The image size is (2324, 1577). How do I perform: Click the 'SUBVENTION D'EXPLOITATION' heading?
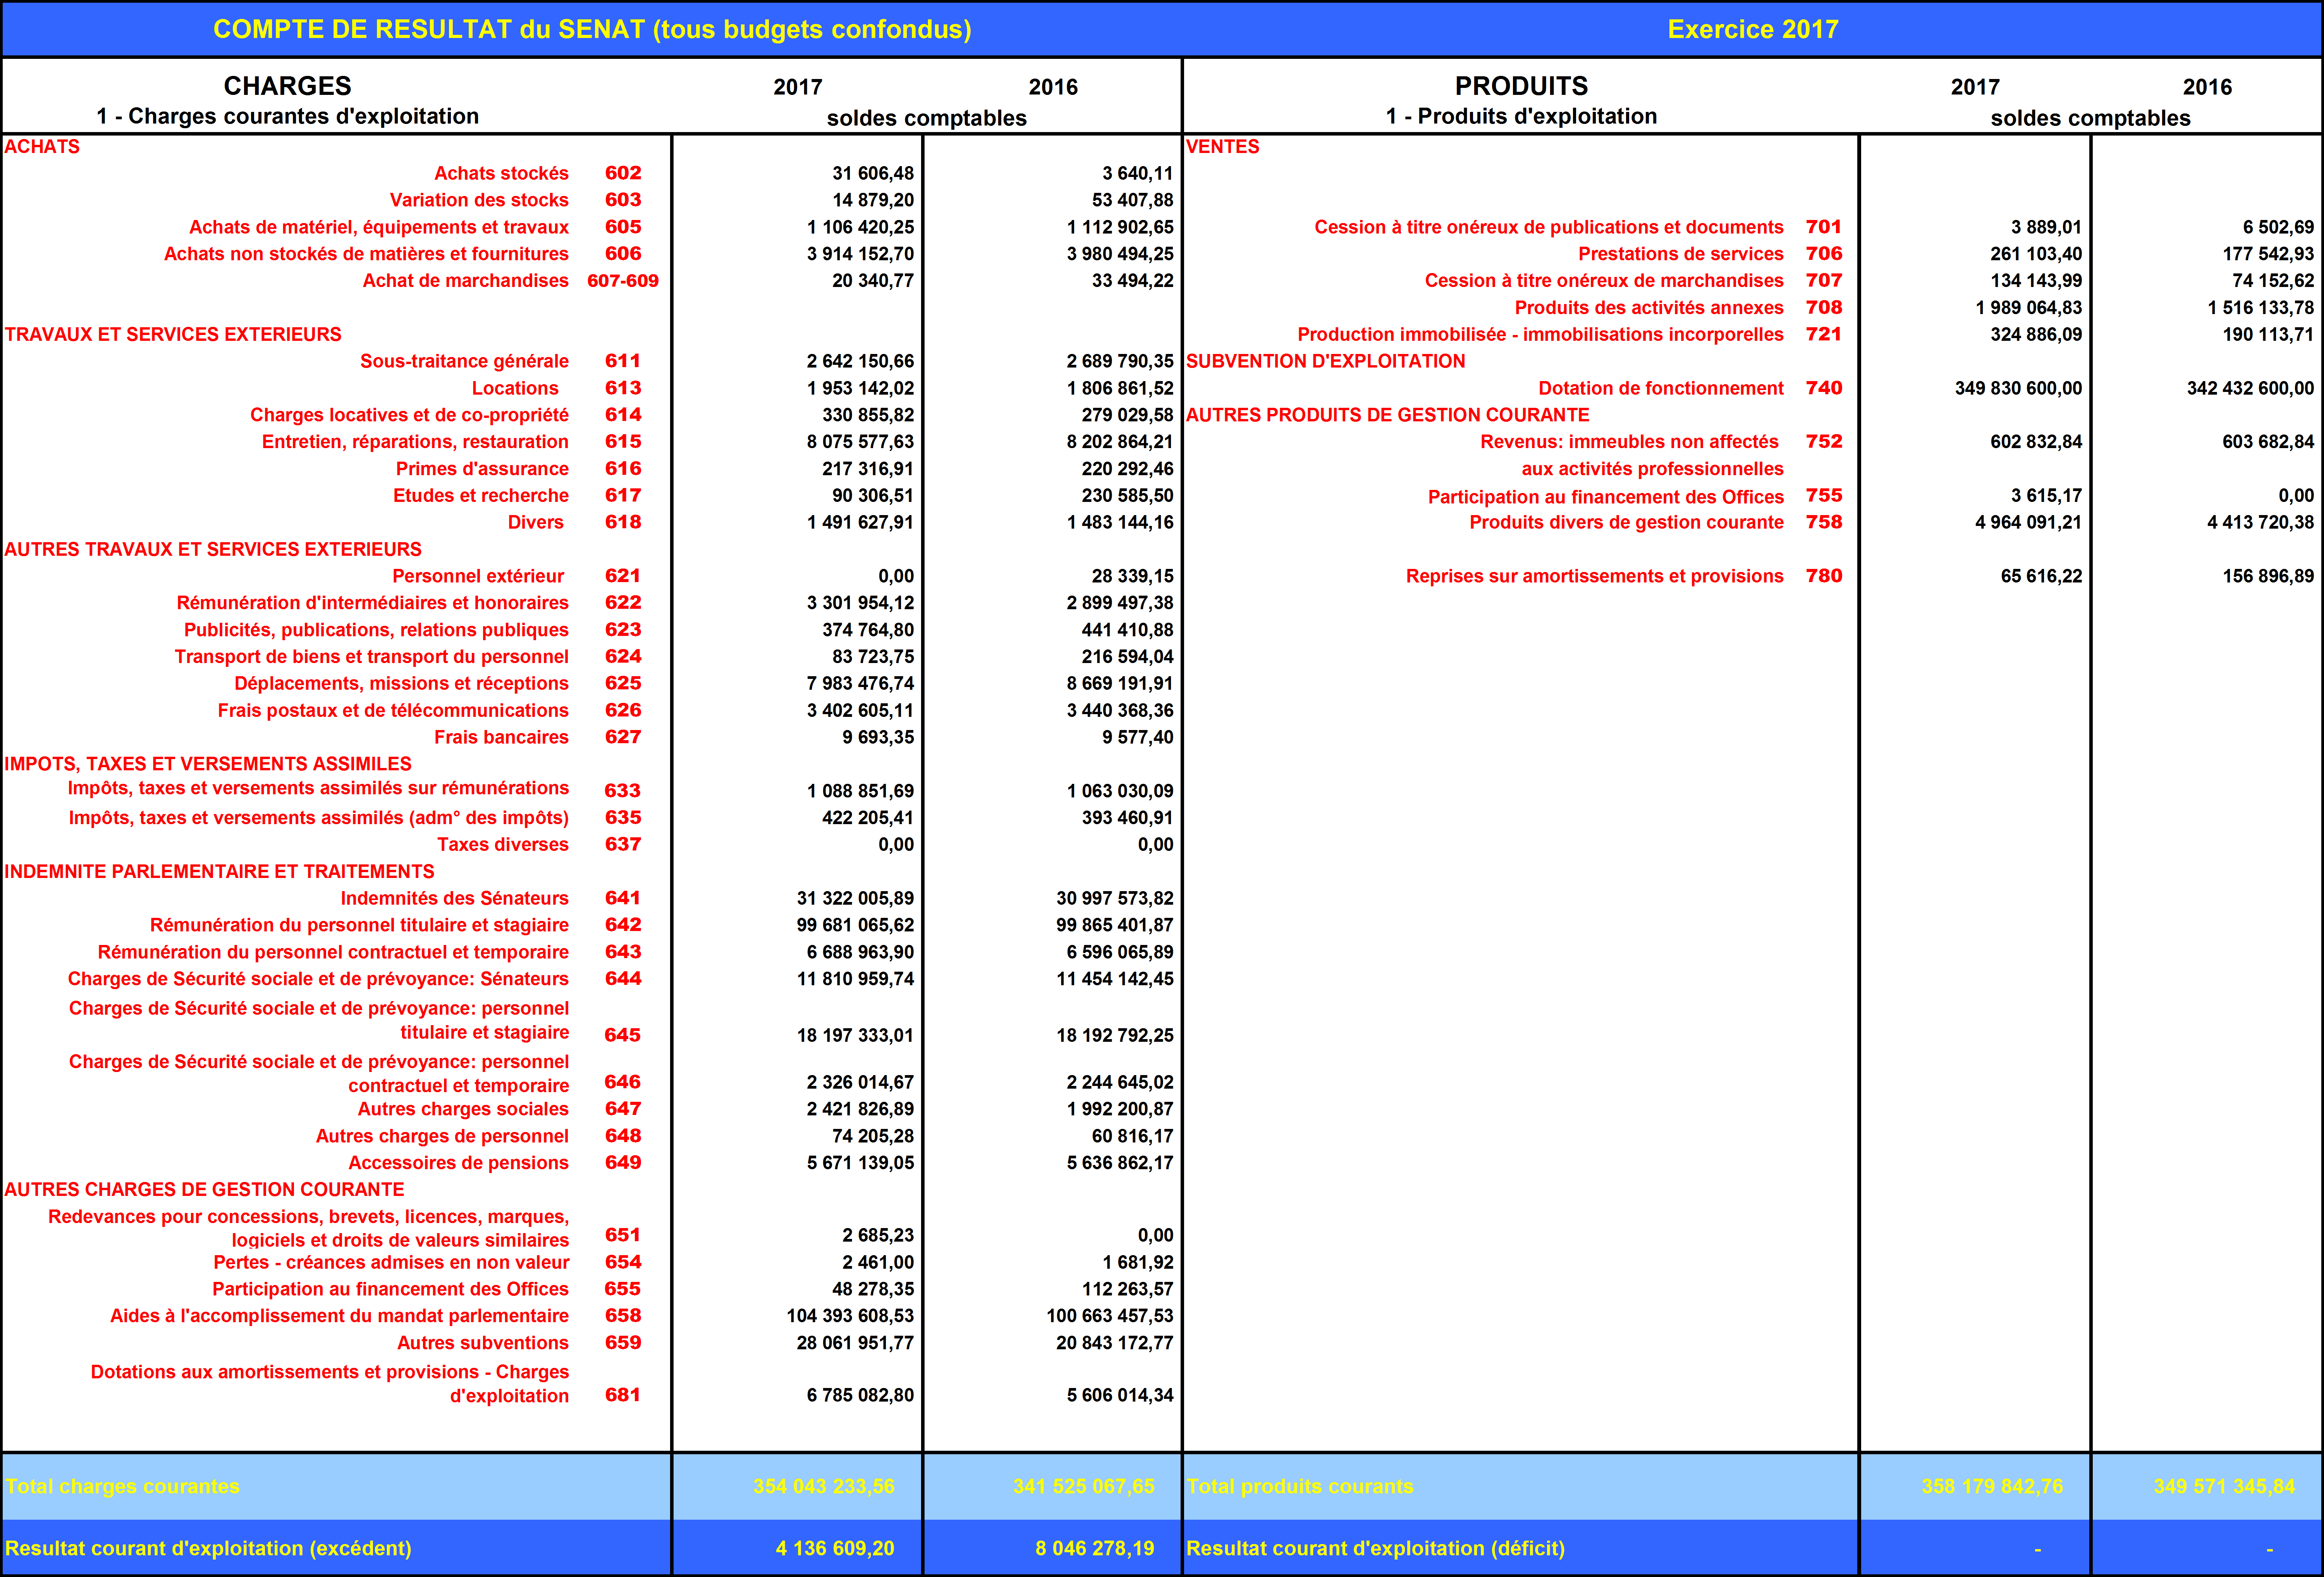[1325, 361]
